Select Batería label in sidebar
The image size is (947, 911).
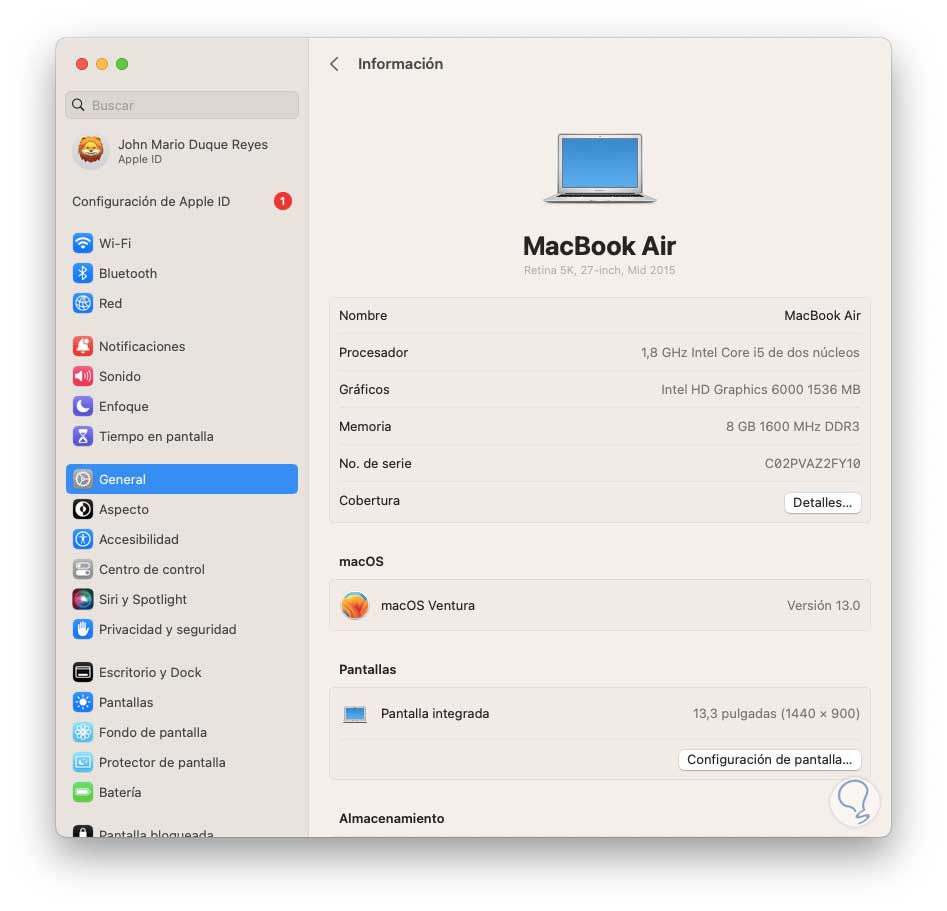(120, 793)
